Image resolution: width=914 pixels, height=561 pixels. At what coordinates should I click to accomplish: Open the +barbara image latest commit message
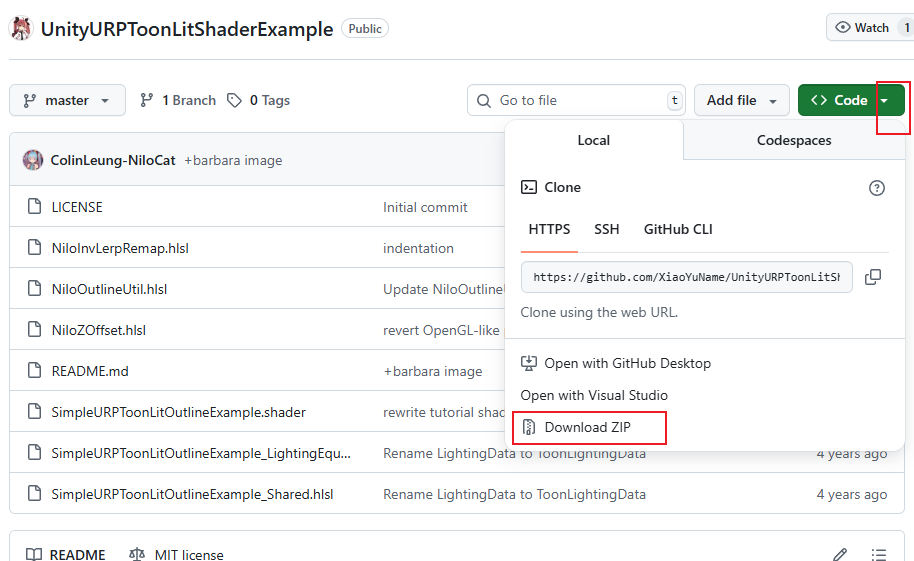pyautogui.click(x=233, y=160)
